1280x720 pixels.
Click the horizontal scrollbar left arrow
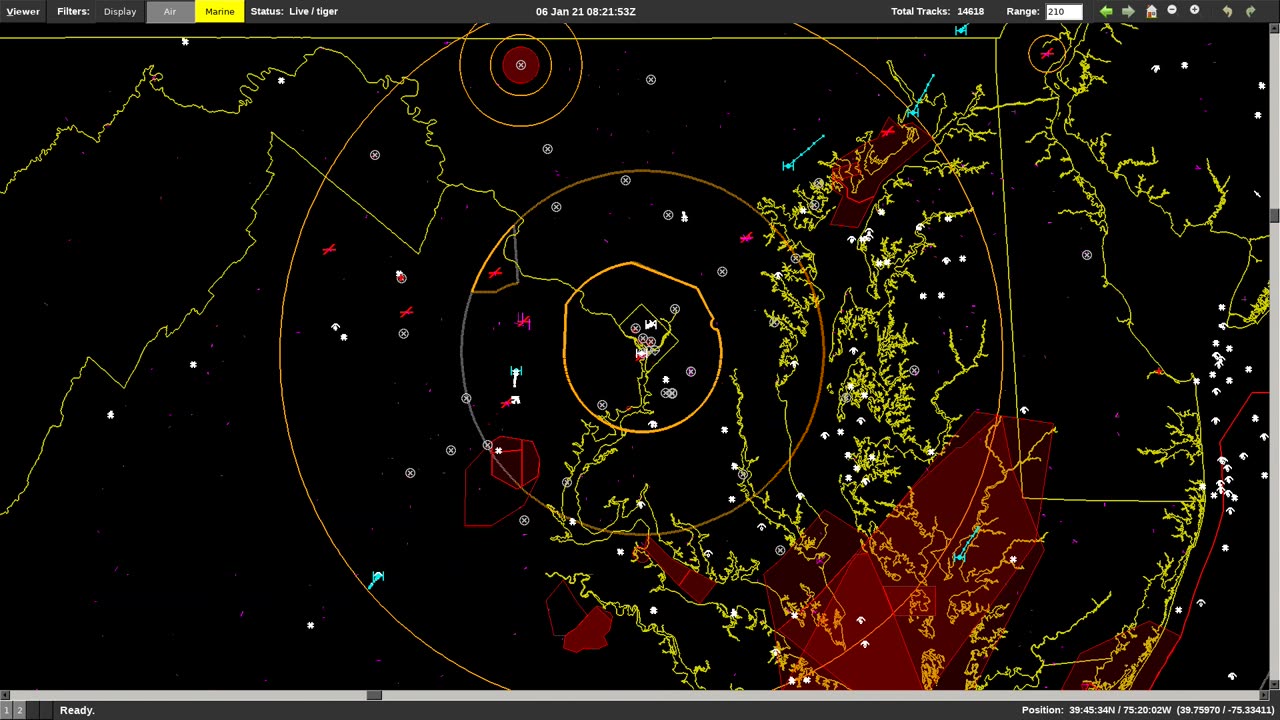tap(4, 695)
